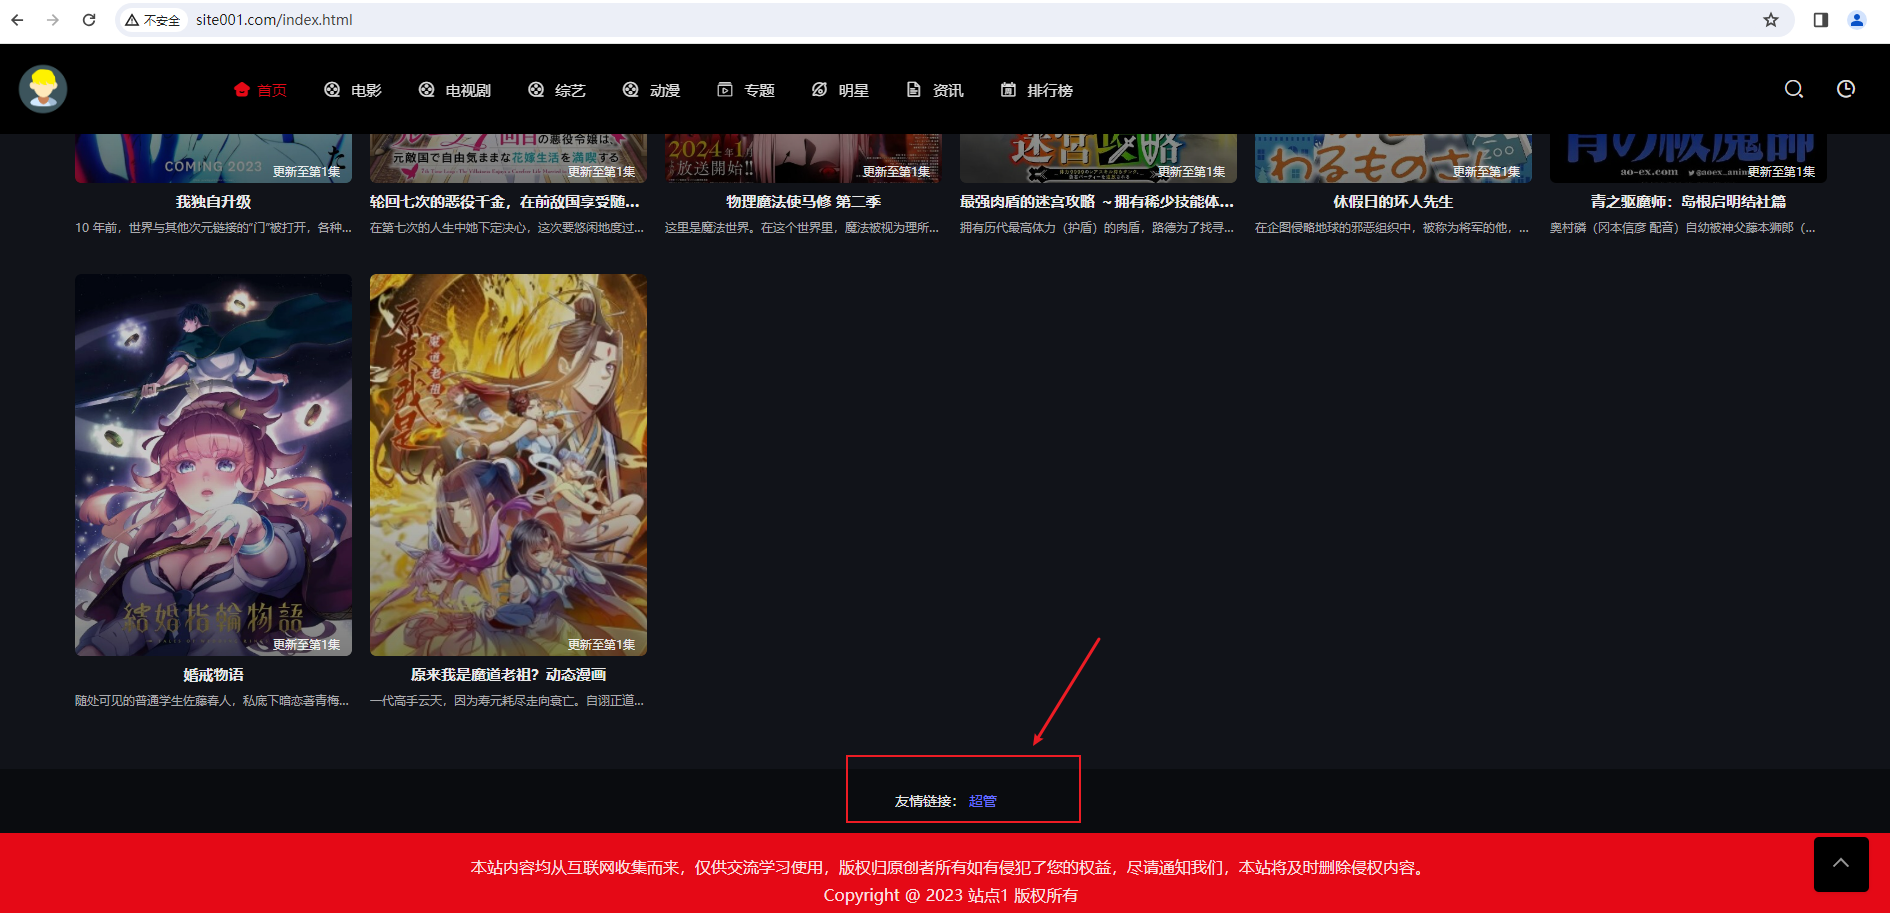
Task: Open the browser side panel icon
Action: pos(1821,20)
